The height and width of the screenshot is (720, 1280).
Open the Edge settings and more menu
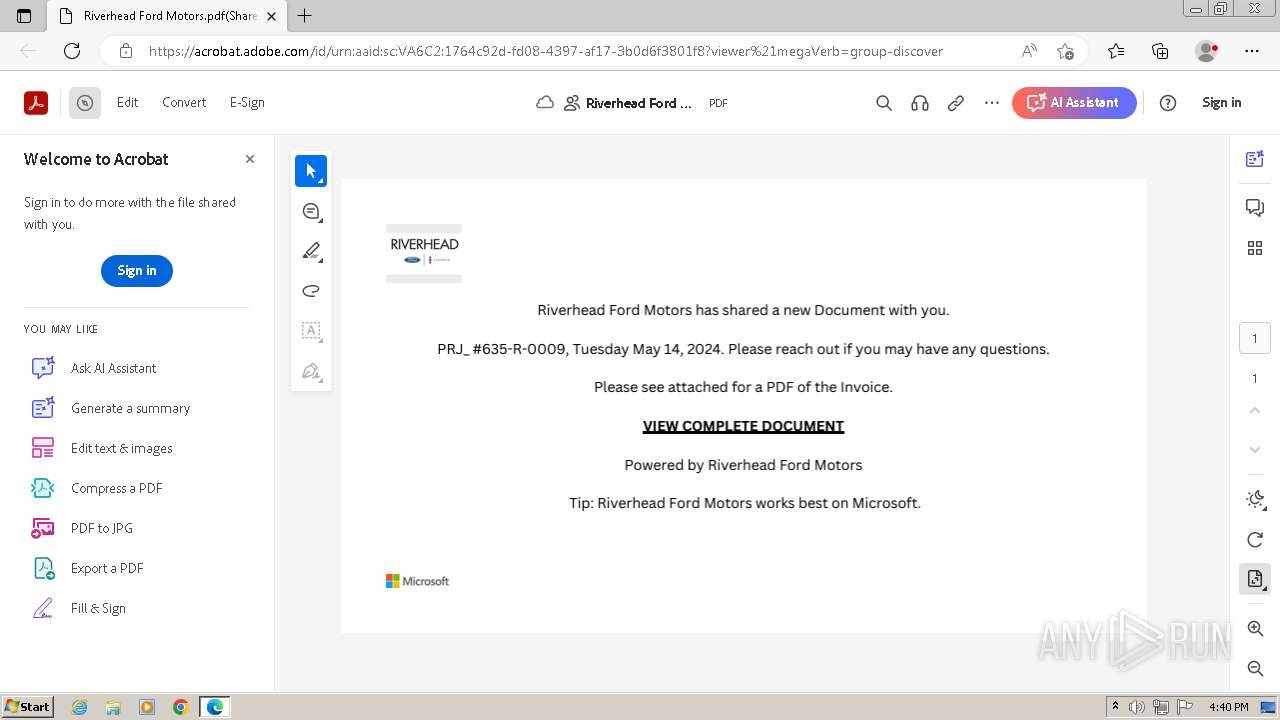click(1252, 51)
